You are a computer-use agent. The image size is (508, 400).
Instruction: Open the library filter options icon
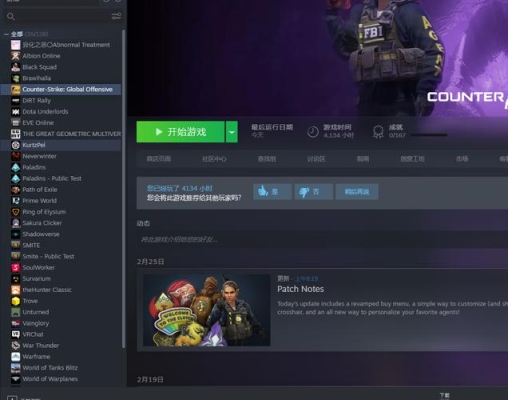point(116,16)
